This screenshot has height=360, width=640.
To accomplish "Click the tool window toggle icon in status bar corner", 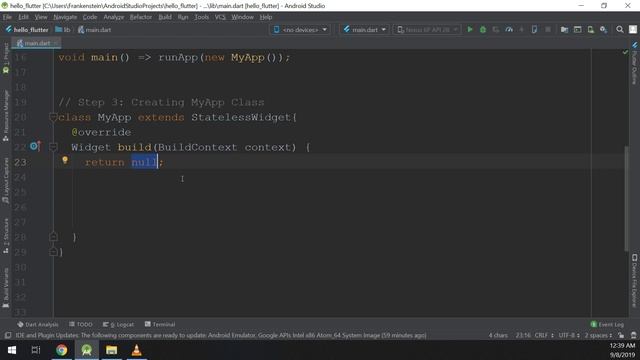I will pyautogui.click(x=7, y=335).
